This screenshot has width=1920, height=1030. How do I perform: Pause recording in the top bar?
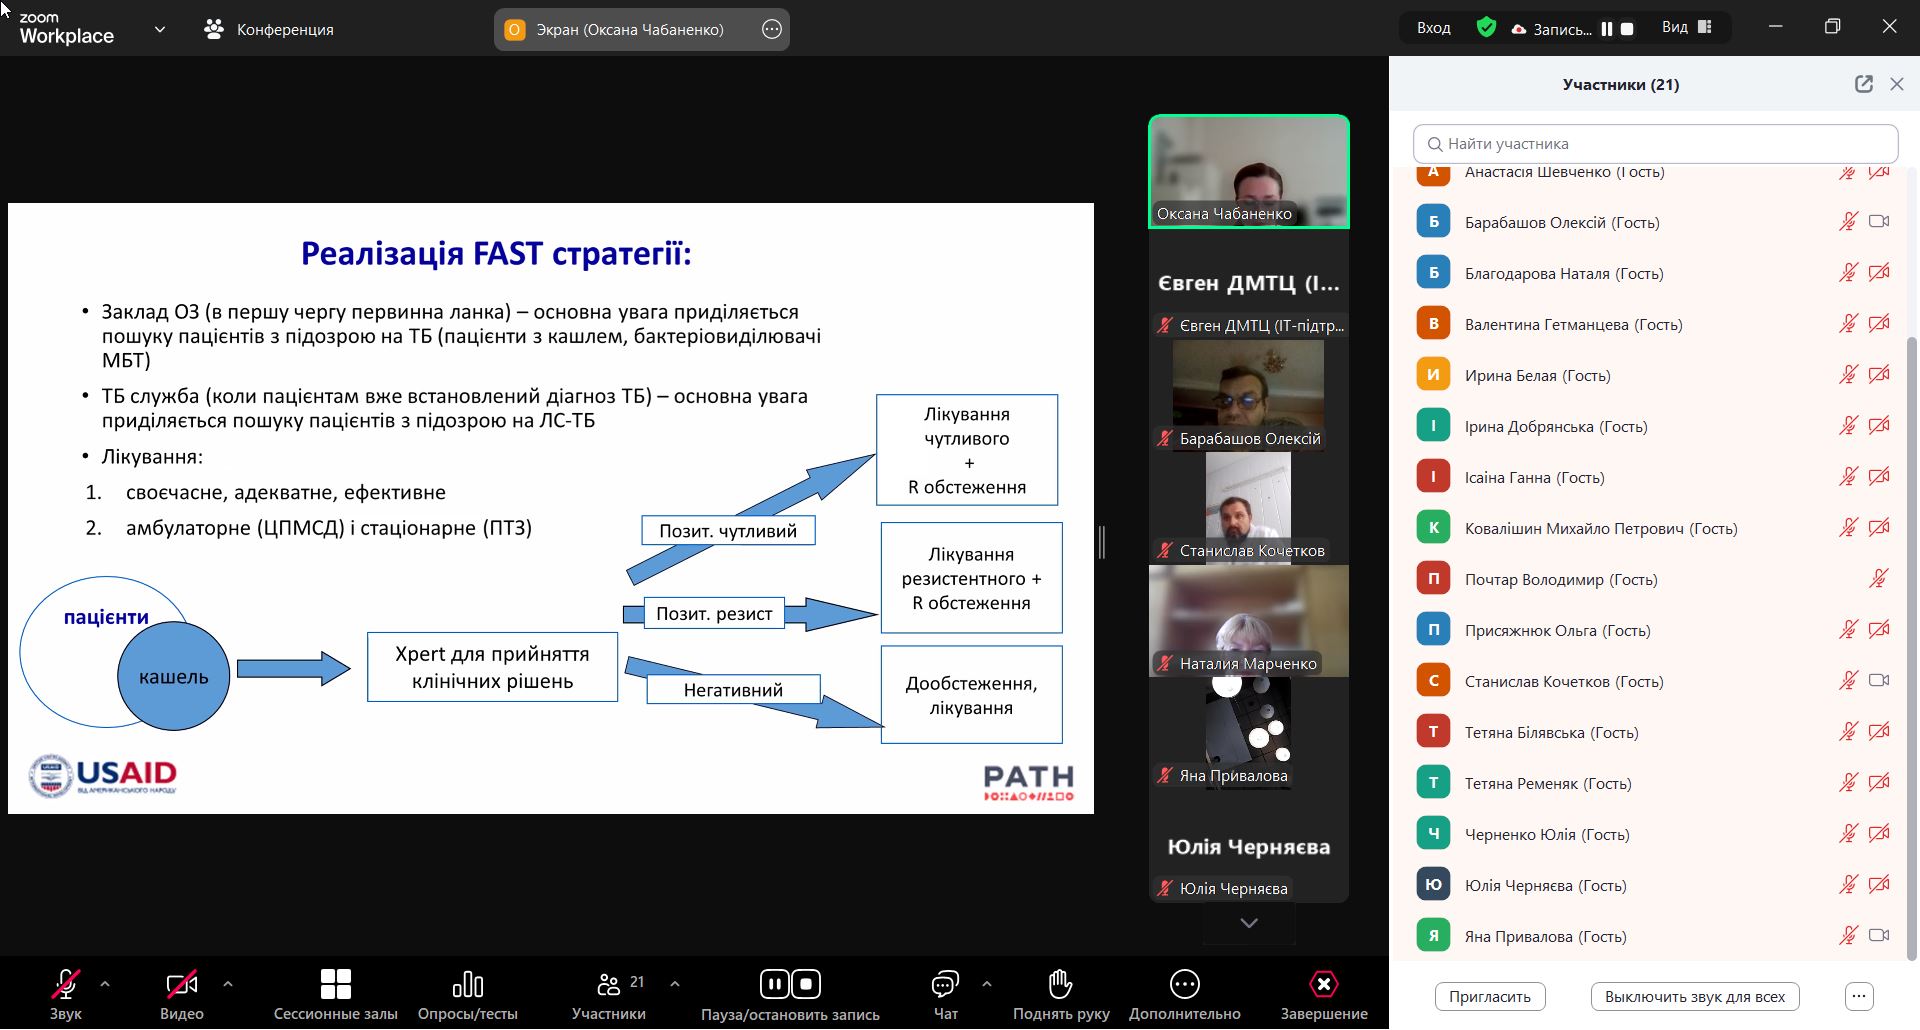(x=1606, y=29)
